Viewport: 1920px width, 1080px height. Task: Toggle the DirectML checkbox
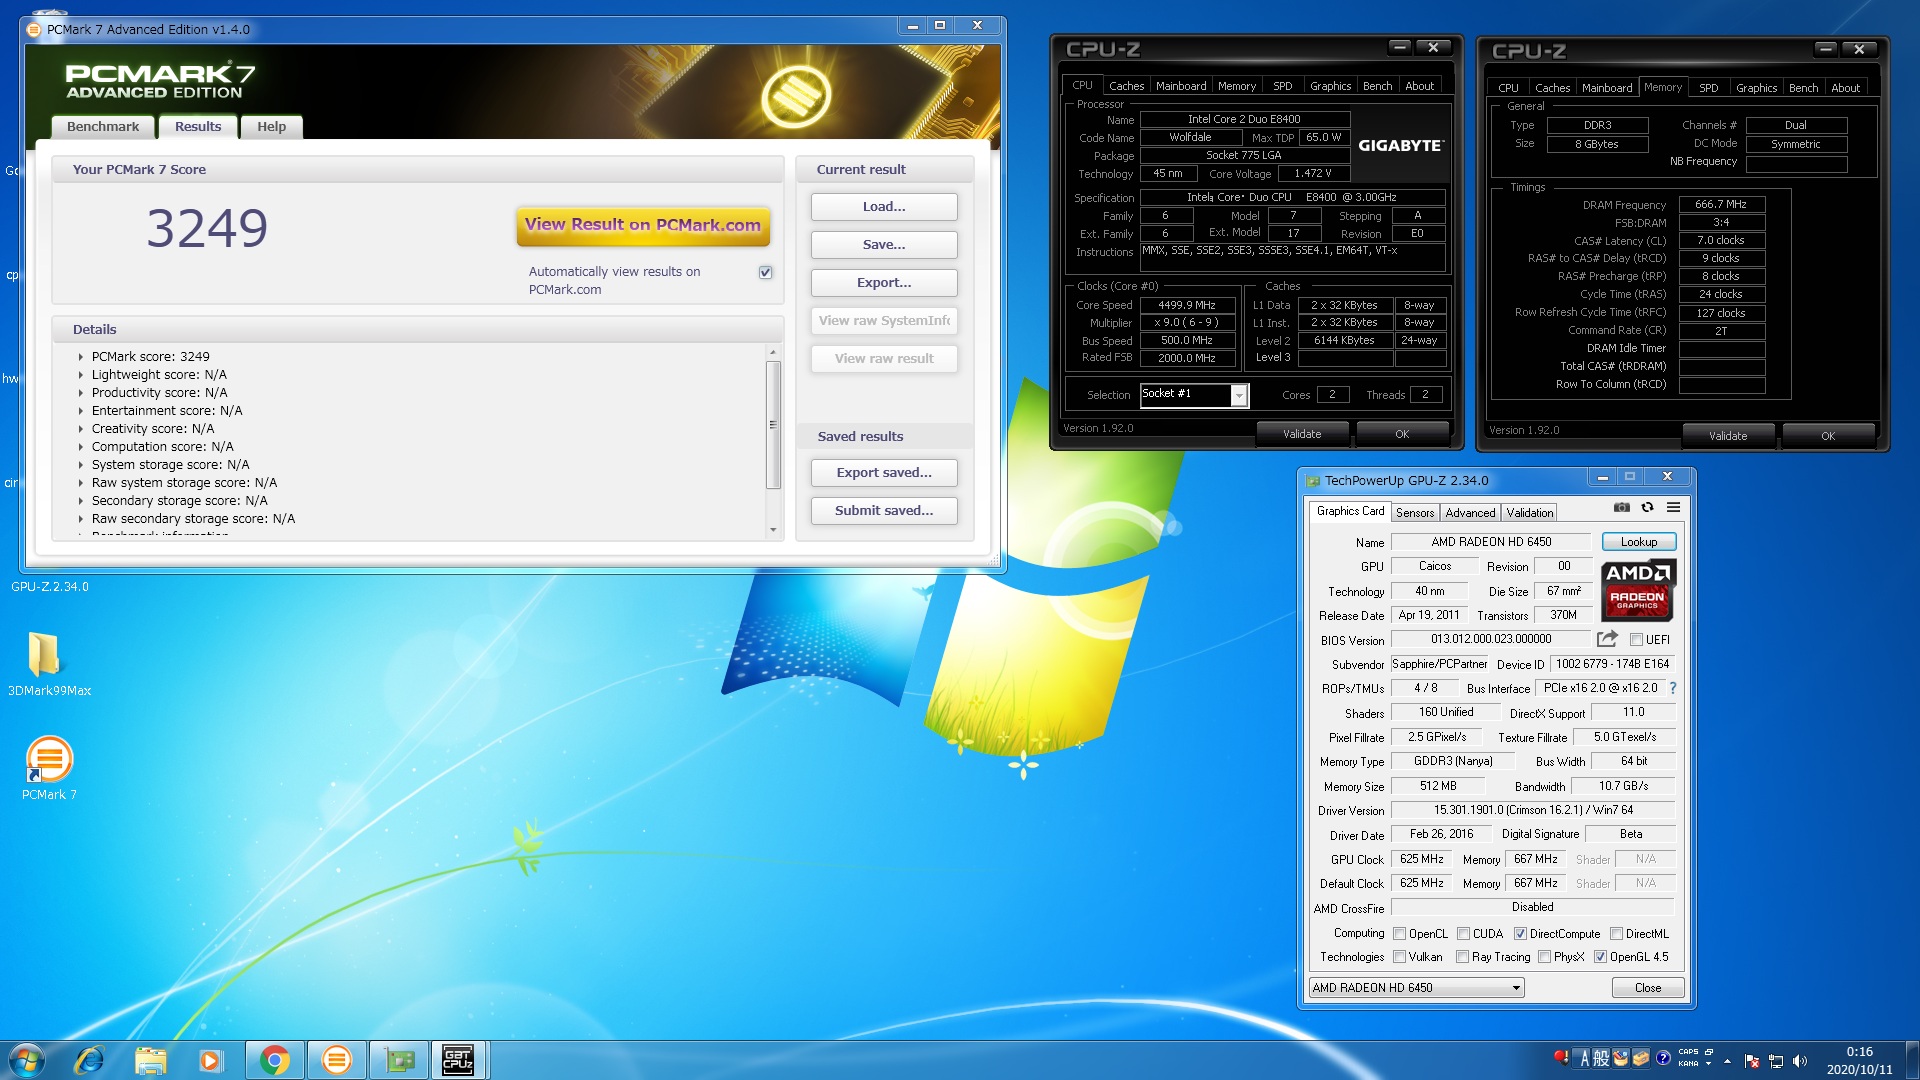coord(1616,934)
